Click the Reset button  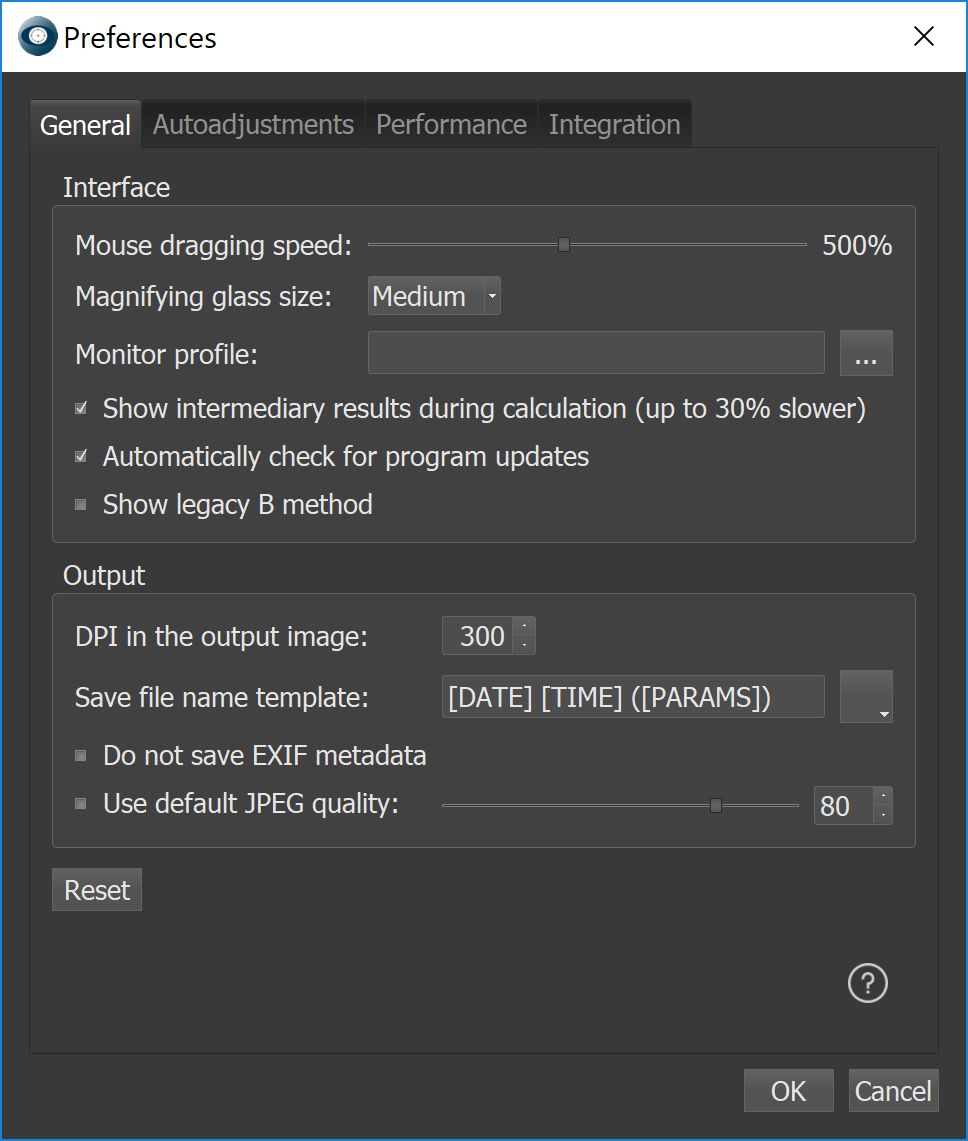tap(97, 890)
